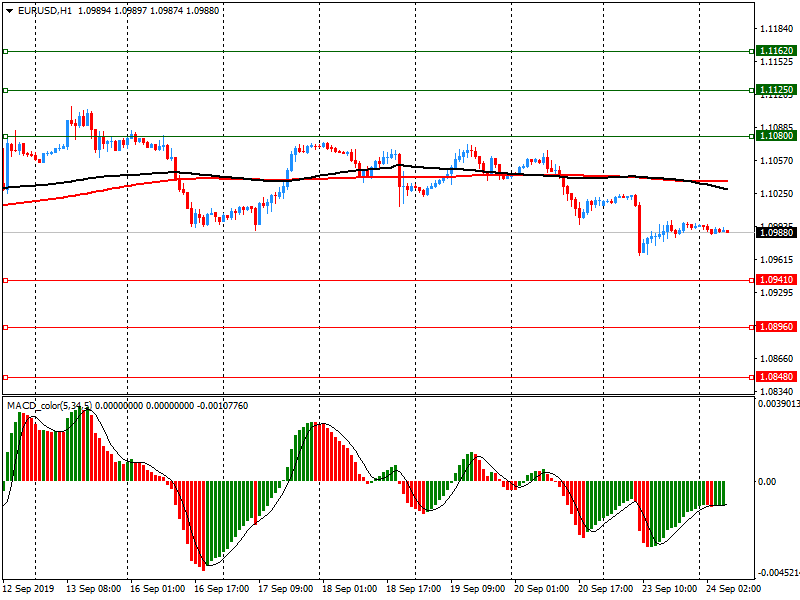Click the 1.08340 price scale value
The height and width of the screenshot is (600, 800).
click(x=777, y=392)
